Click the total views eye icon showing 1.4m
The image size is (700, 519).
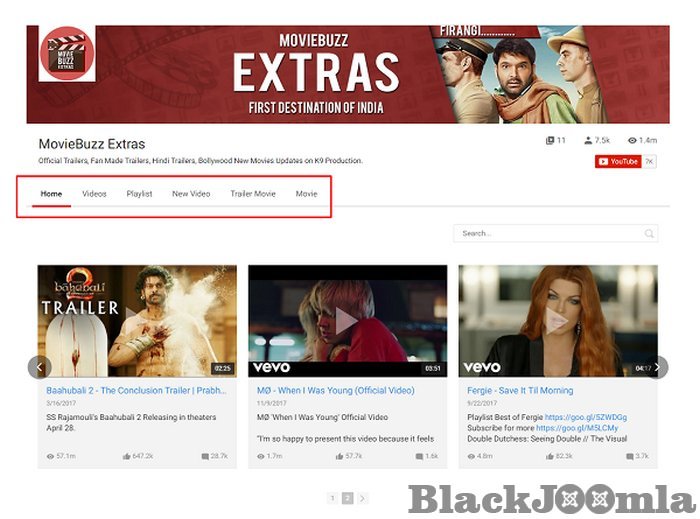click(x=631, y=141)
